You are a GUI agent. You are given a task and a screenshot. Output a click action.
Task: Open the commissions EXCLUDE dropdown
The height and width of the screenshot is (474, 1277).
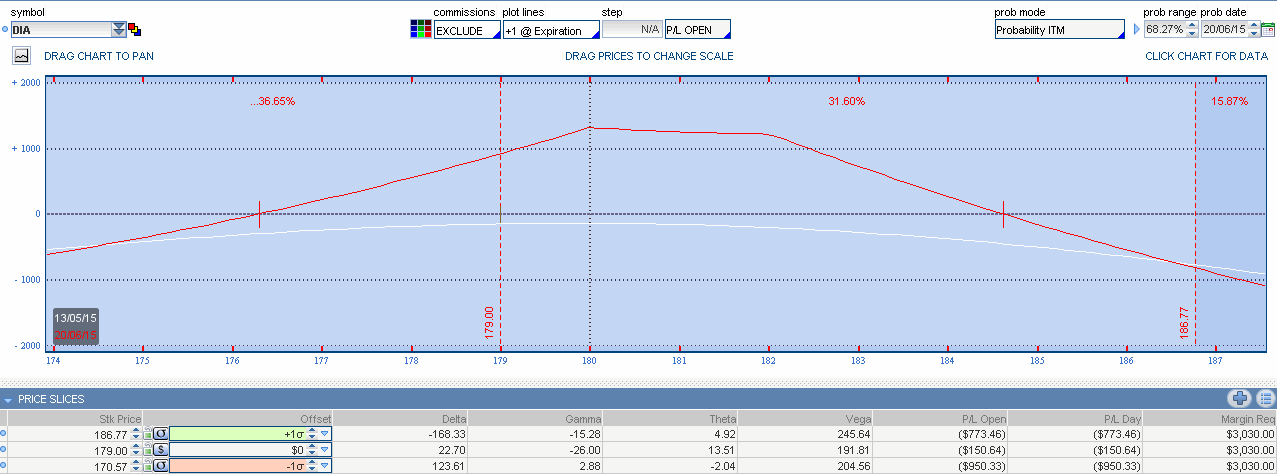pyautogui.click(x=466, y=30)
